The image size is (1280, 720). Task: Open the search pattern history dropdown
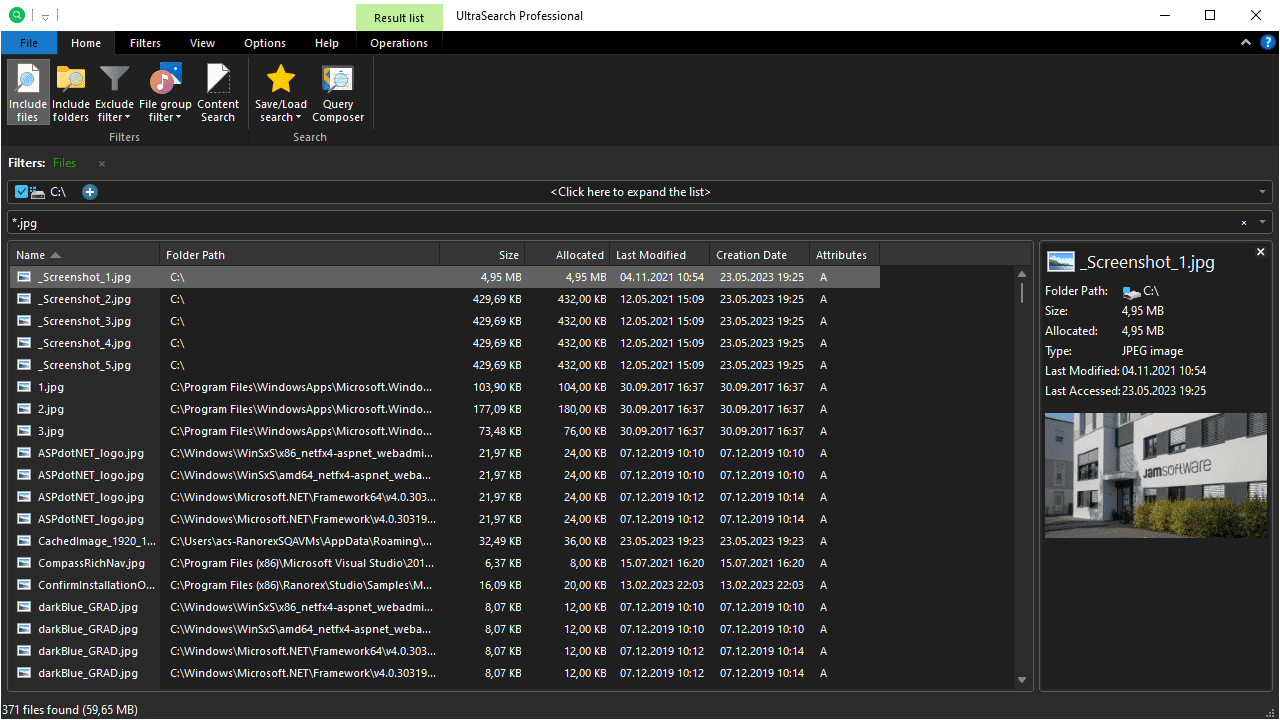[1264, 223]
